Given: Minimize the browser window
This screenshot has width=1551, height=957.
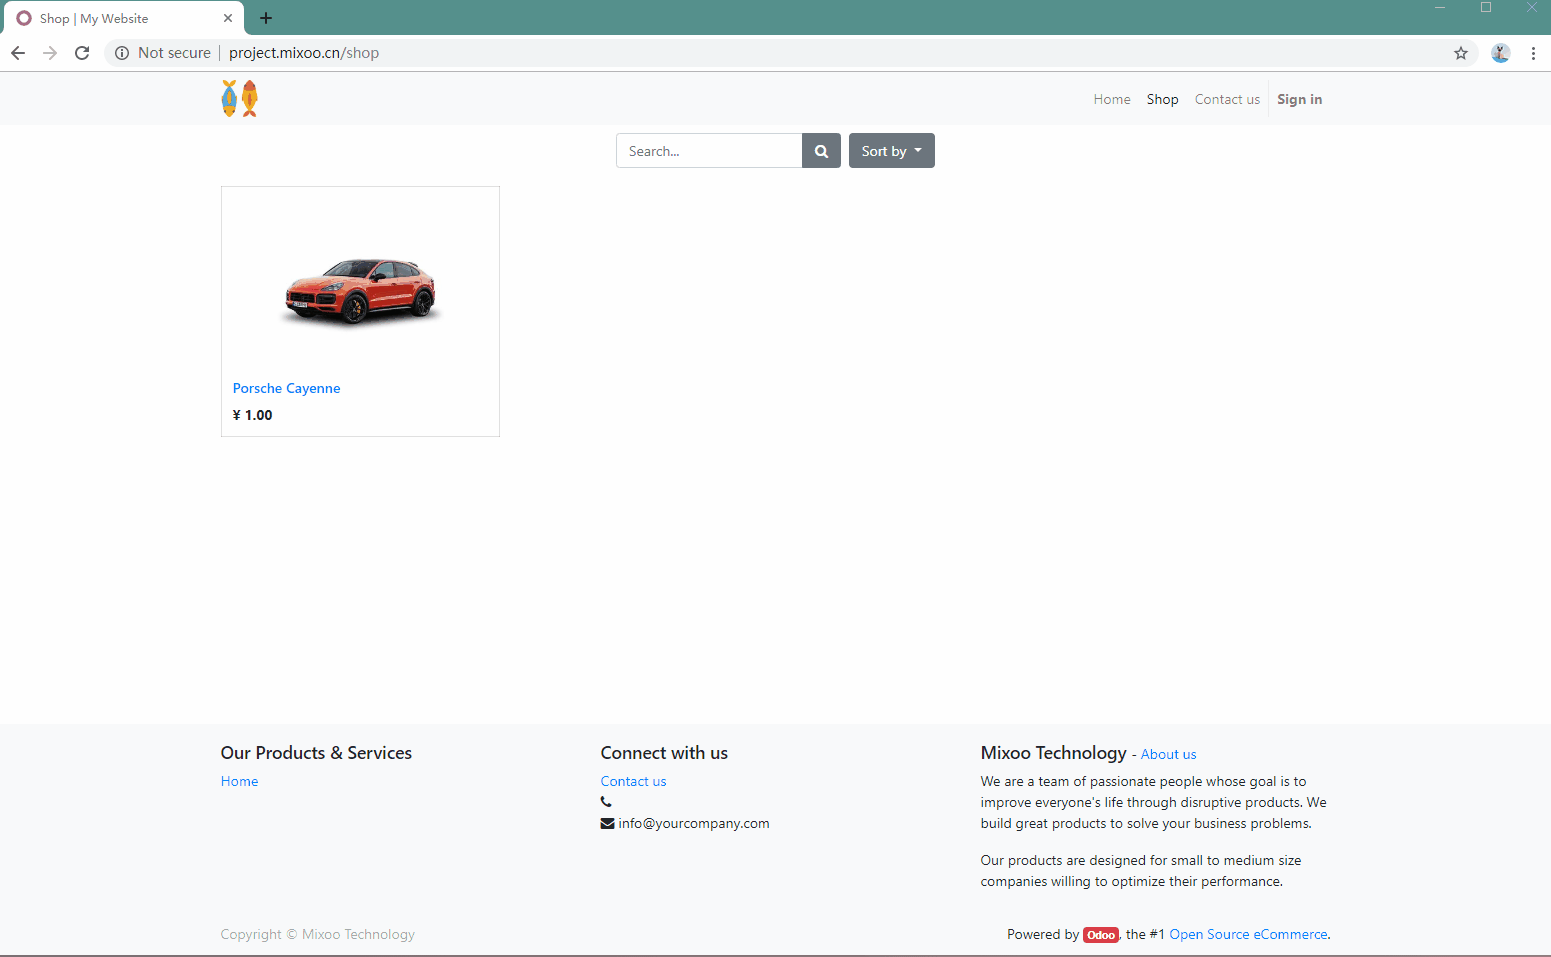Looking at the screenshot, I should pyautogui.click(x=1440, y=8).
